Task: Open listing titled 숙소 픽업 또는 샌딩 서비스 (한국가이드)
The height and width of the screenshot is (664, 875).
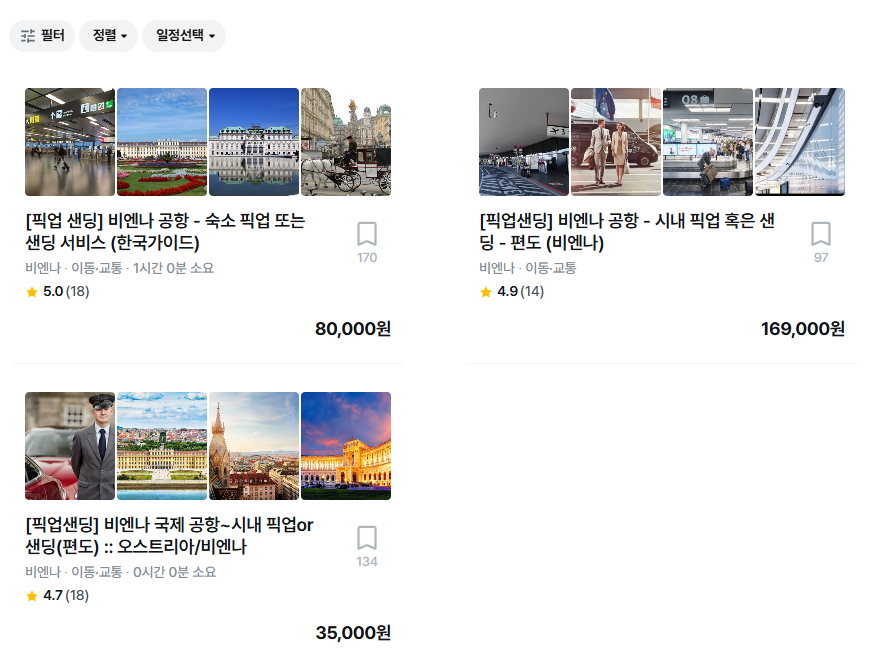Action: (x=165, y=232)
